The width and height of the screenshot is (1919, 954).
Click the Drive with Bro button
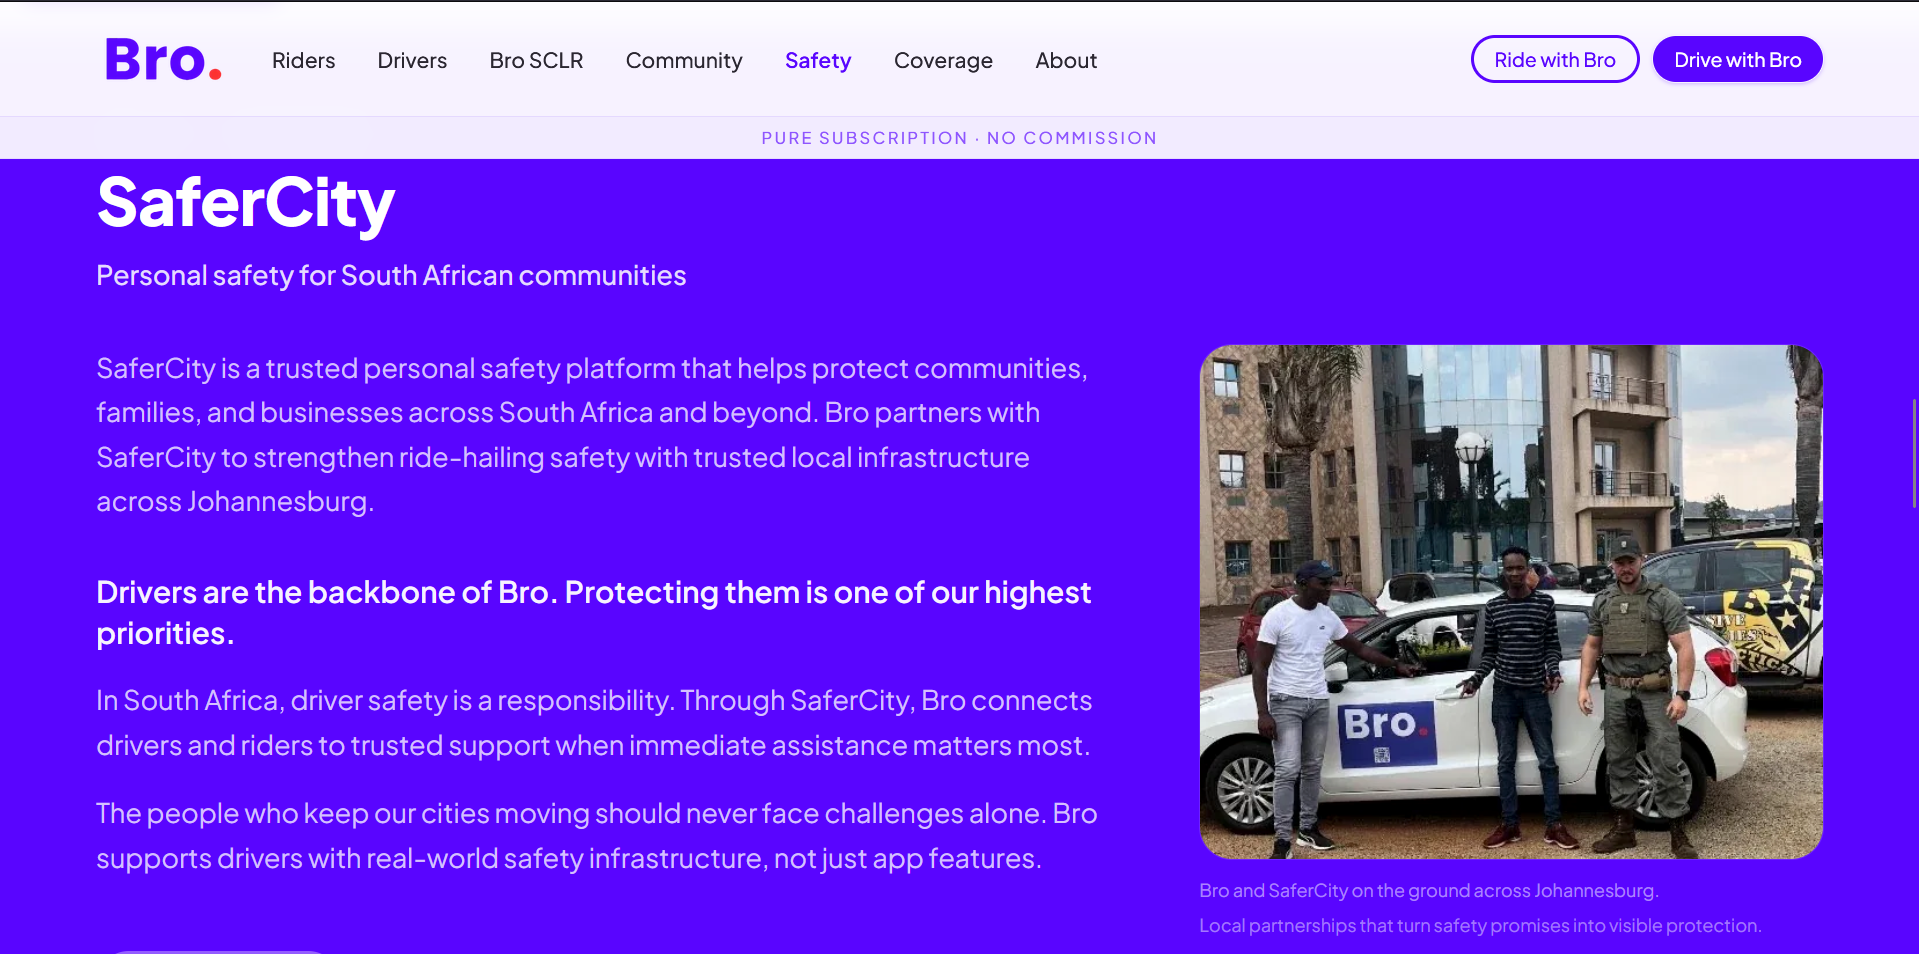coord(1737,60)
